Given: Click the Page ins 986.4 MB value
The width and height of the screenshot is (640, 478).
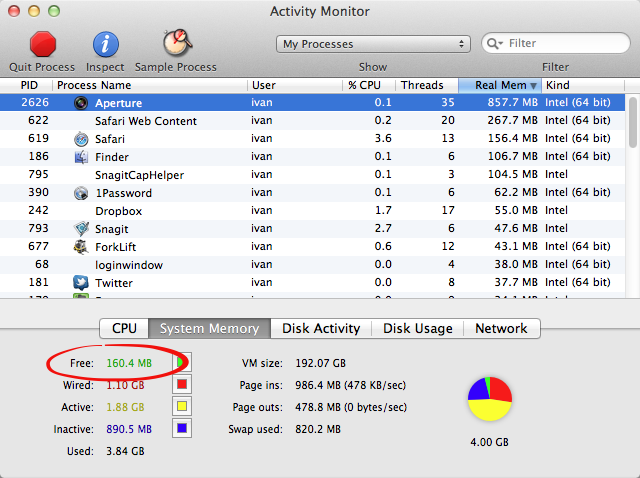Looking at the screenshot, I should click(350, 385).
